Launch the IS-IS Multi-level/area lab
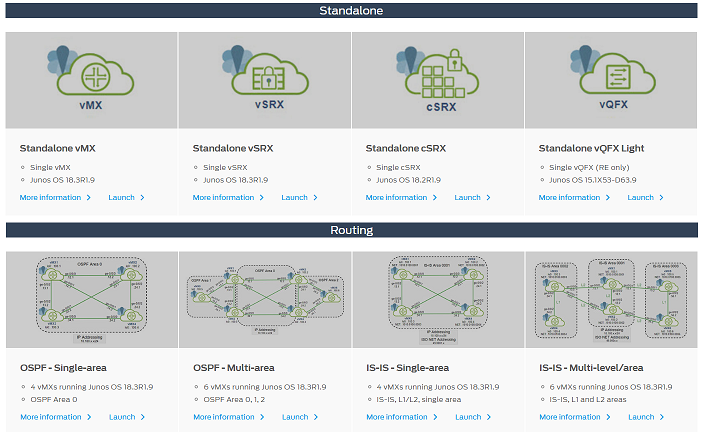Image resolution: width=704 pixels, height=432 pixels. coord(646,417)
